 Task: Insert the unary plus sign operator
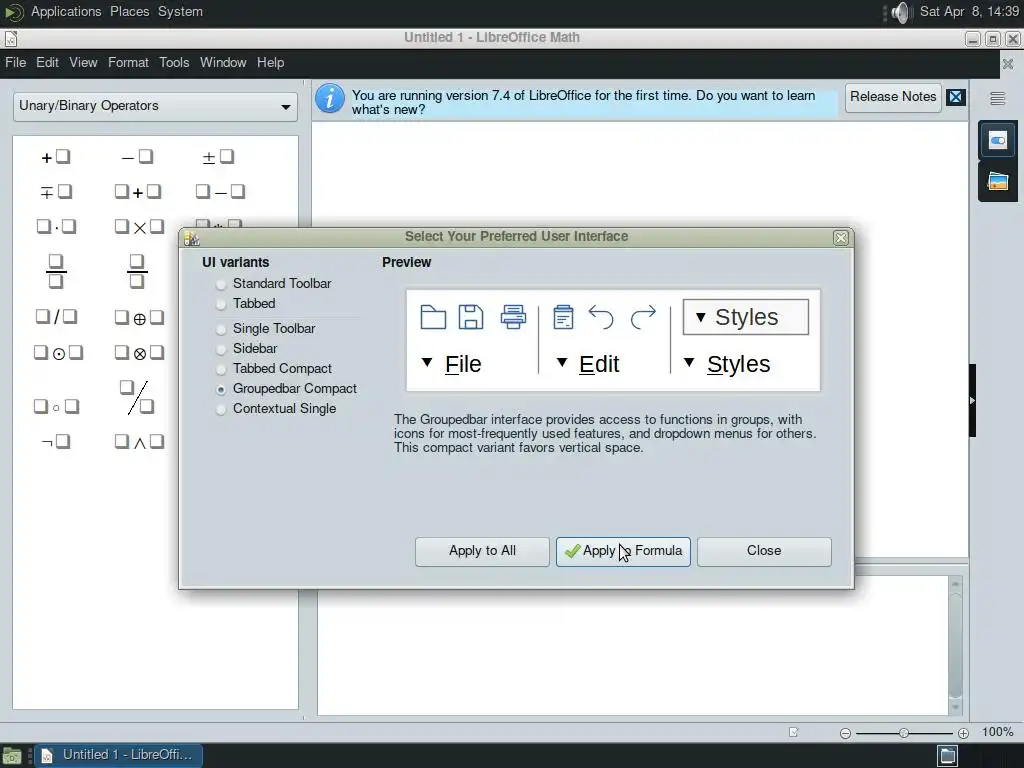coord(56,157)
